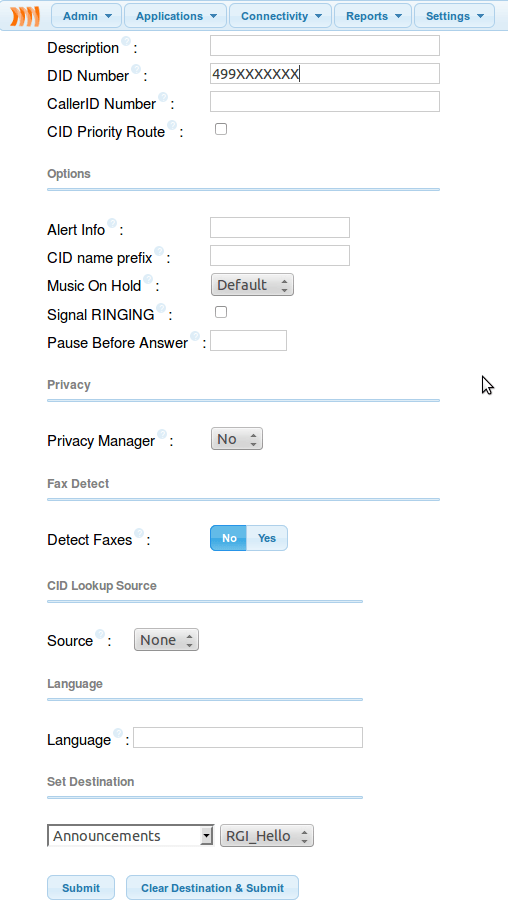Open the Music On Hold dropdown
The width and height of the screenshot is (508, 910).
252,285
